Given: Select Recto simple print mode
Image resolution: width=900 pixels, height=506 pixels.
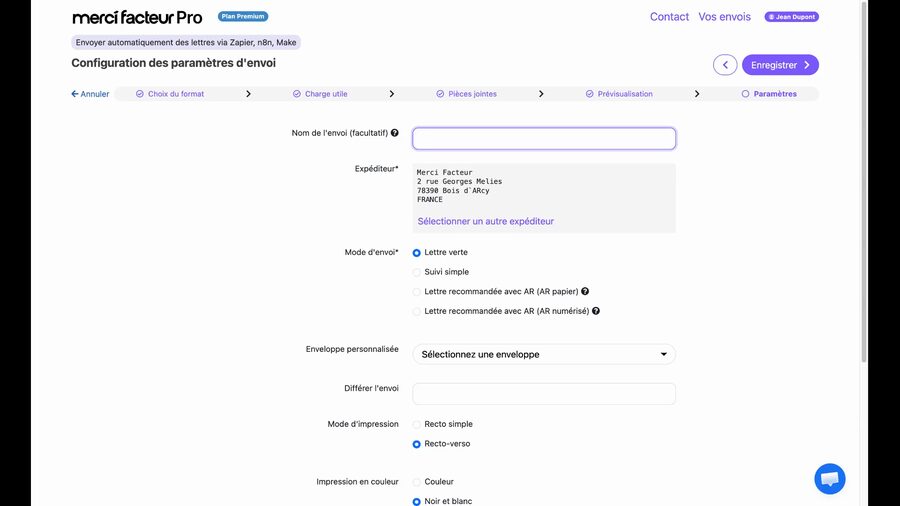Looking at the screenshot, I should click(417, 425).
